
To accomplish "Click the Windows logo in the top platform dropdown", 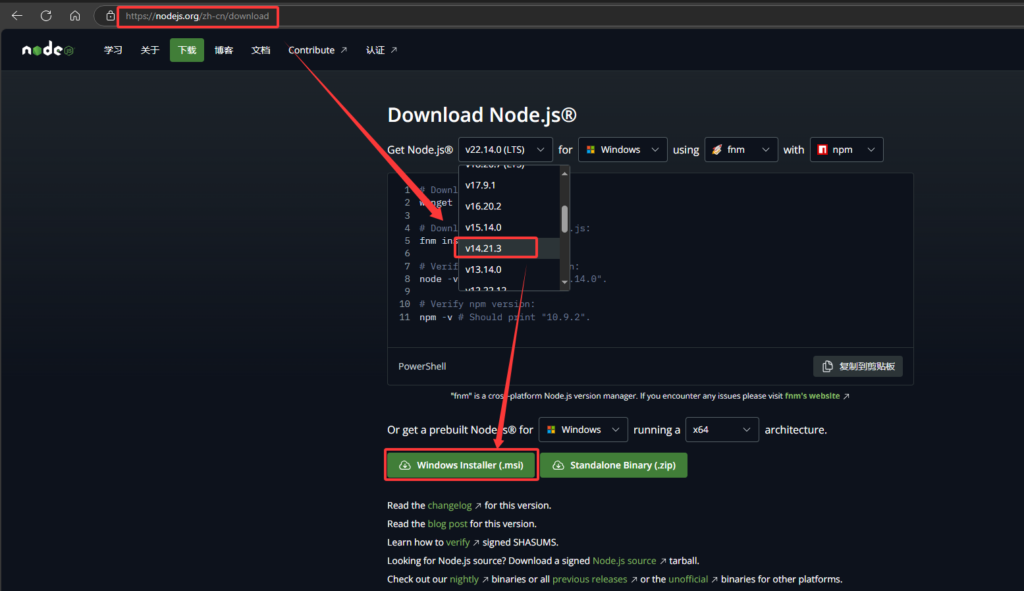I will 590,150.
